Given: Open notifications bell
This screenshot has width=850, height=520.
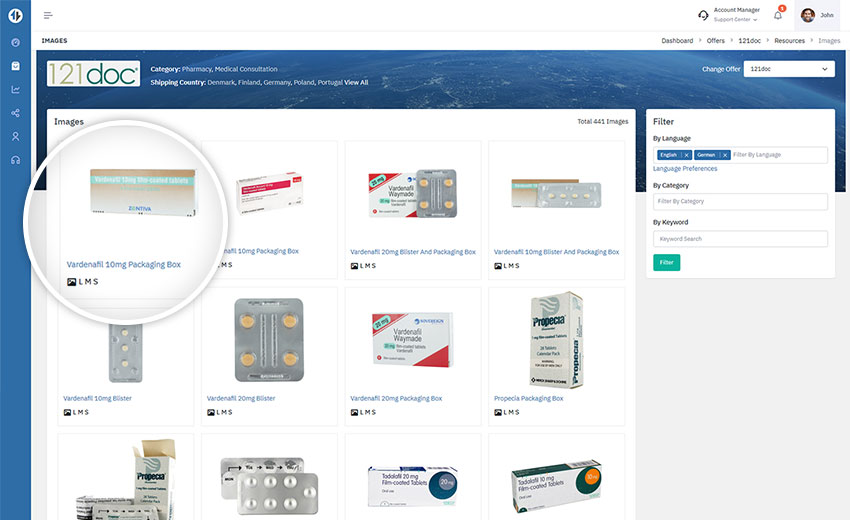Looking at the screenshot, I should coord(777,15).
